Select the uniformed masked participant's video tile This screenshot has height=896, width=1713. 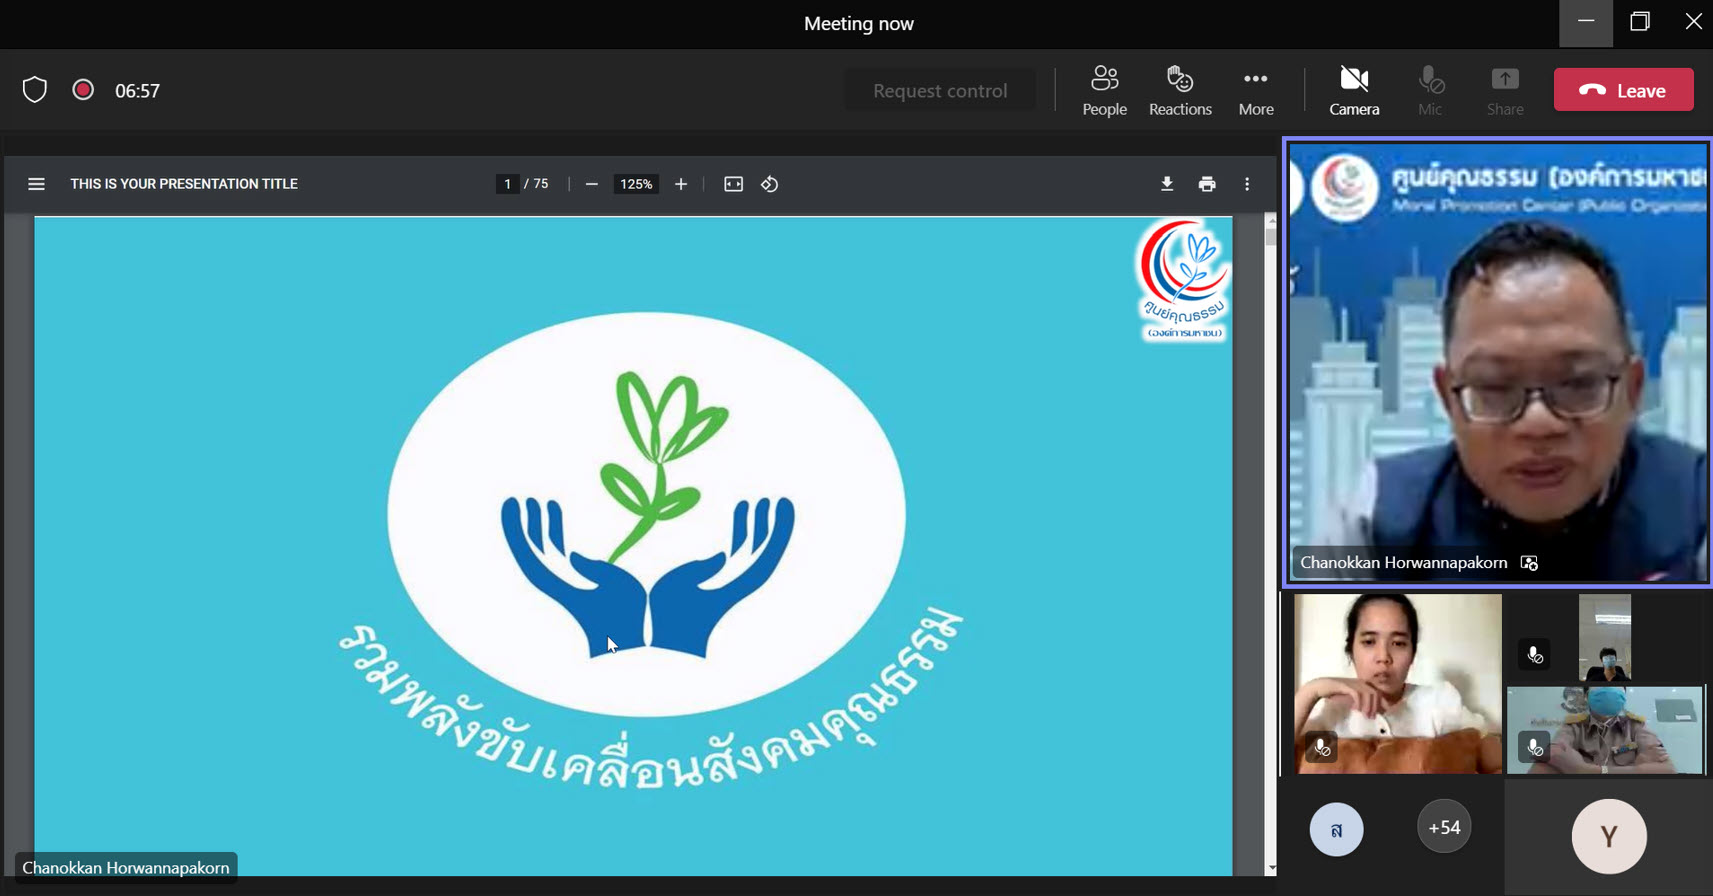pos(1604,730)
